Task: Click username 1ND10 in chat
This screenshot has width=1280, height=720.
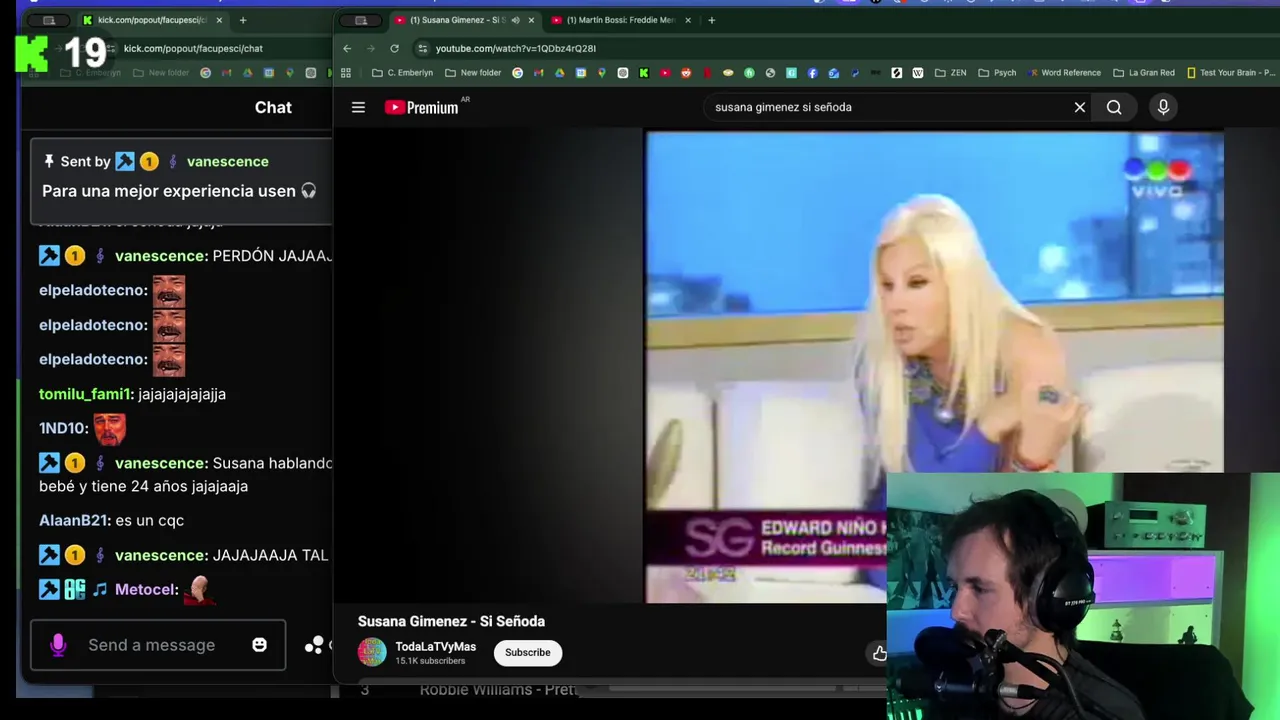Action: tap(62, 428)
